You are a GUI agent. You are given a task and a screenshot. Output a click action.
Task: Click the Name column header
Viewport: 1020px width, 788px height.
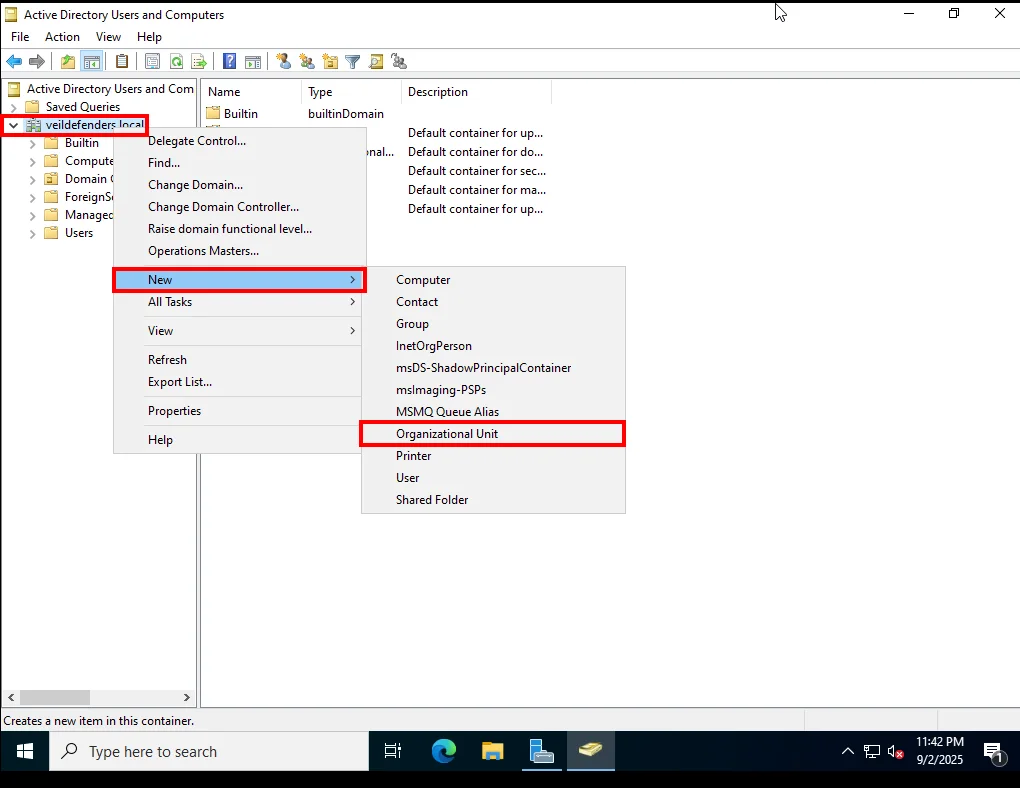click(x=252, y=92)
